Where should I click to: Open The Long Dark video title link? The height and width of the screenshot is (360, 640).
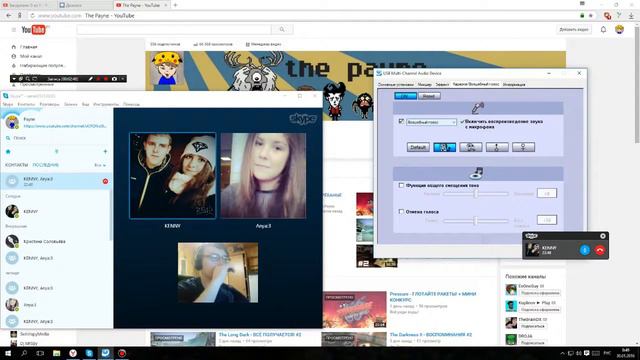point(260,335)
